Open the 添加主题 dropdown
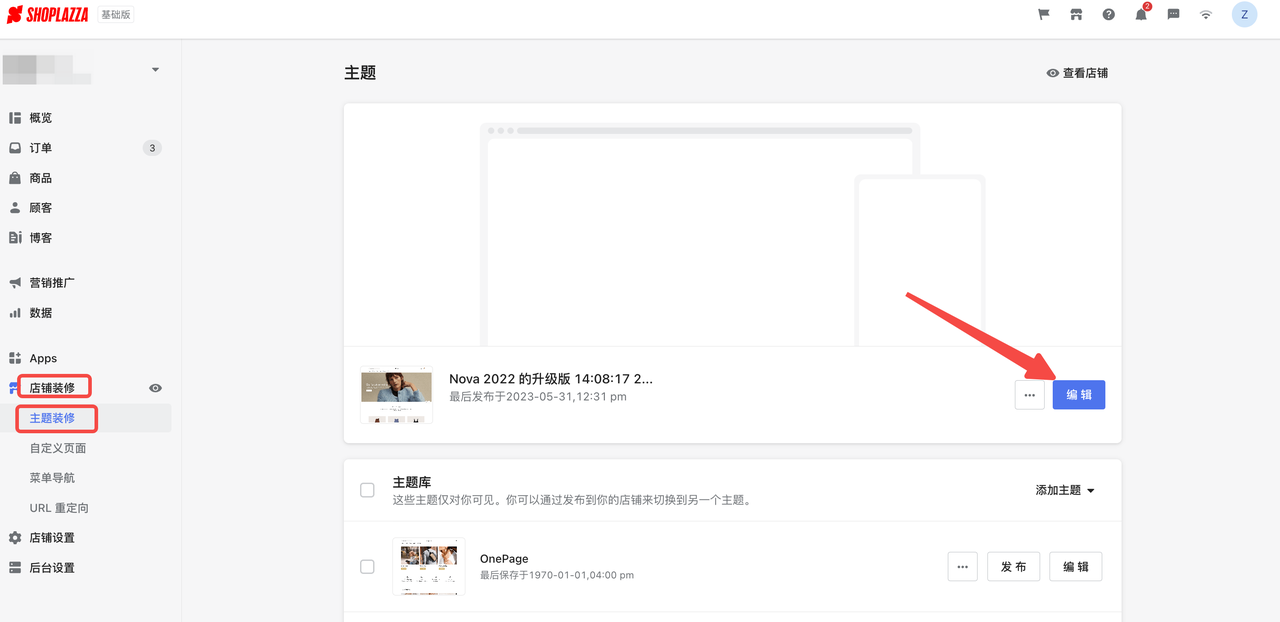The height and width of the screenshot is (622, 1280). pos(1065,490)
